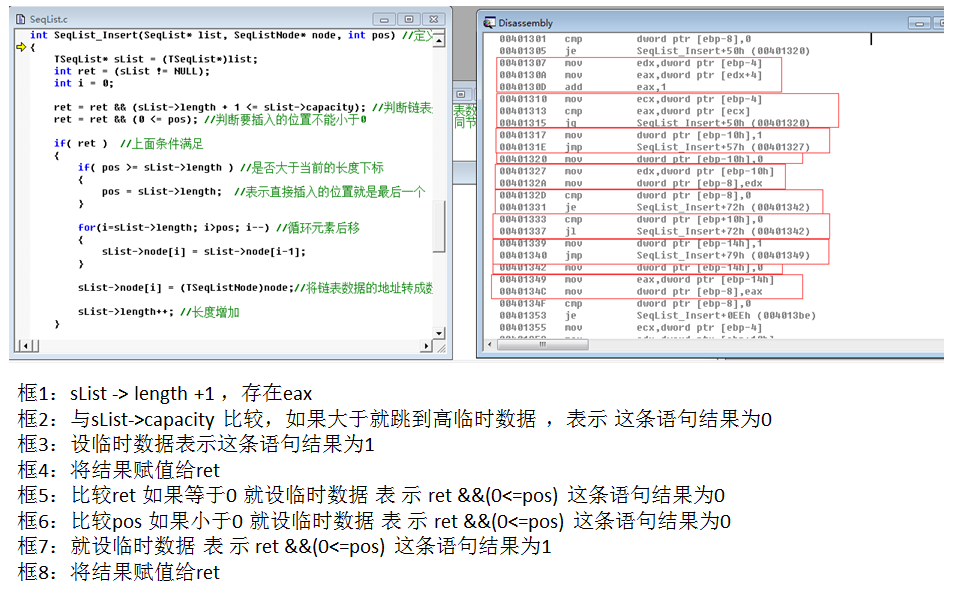Select disassembly row at address 00401349
This screenshot has width=970, height=599.
(637, 280)
